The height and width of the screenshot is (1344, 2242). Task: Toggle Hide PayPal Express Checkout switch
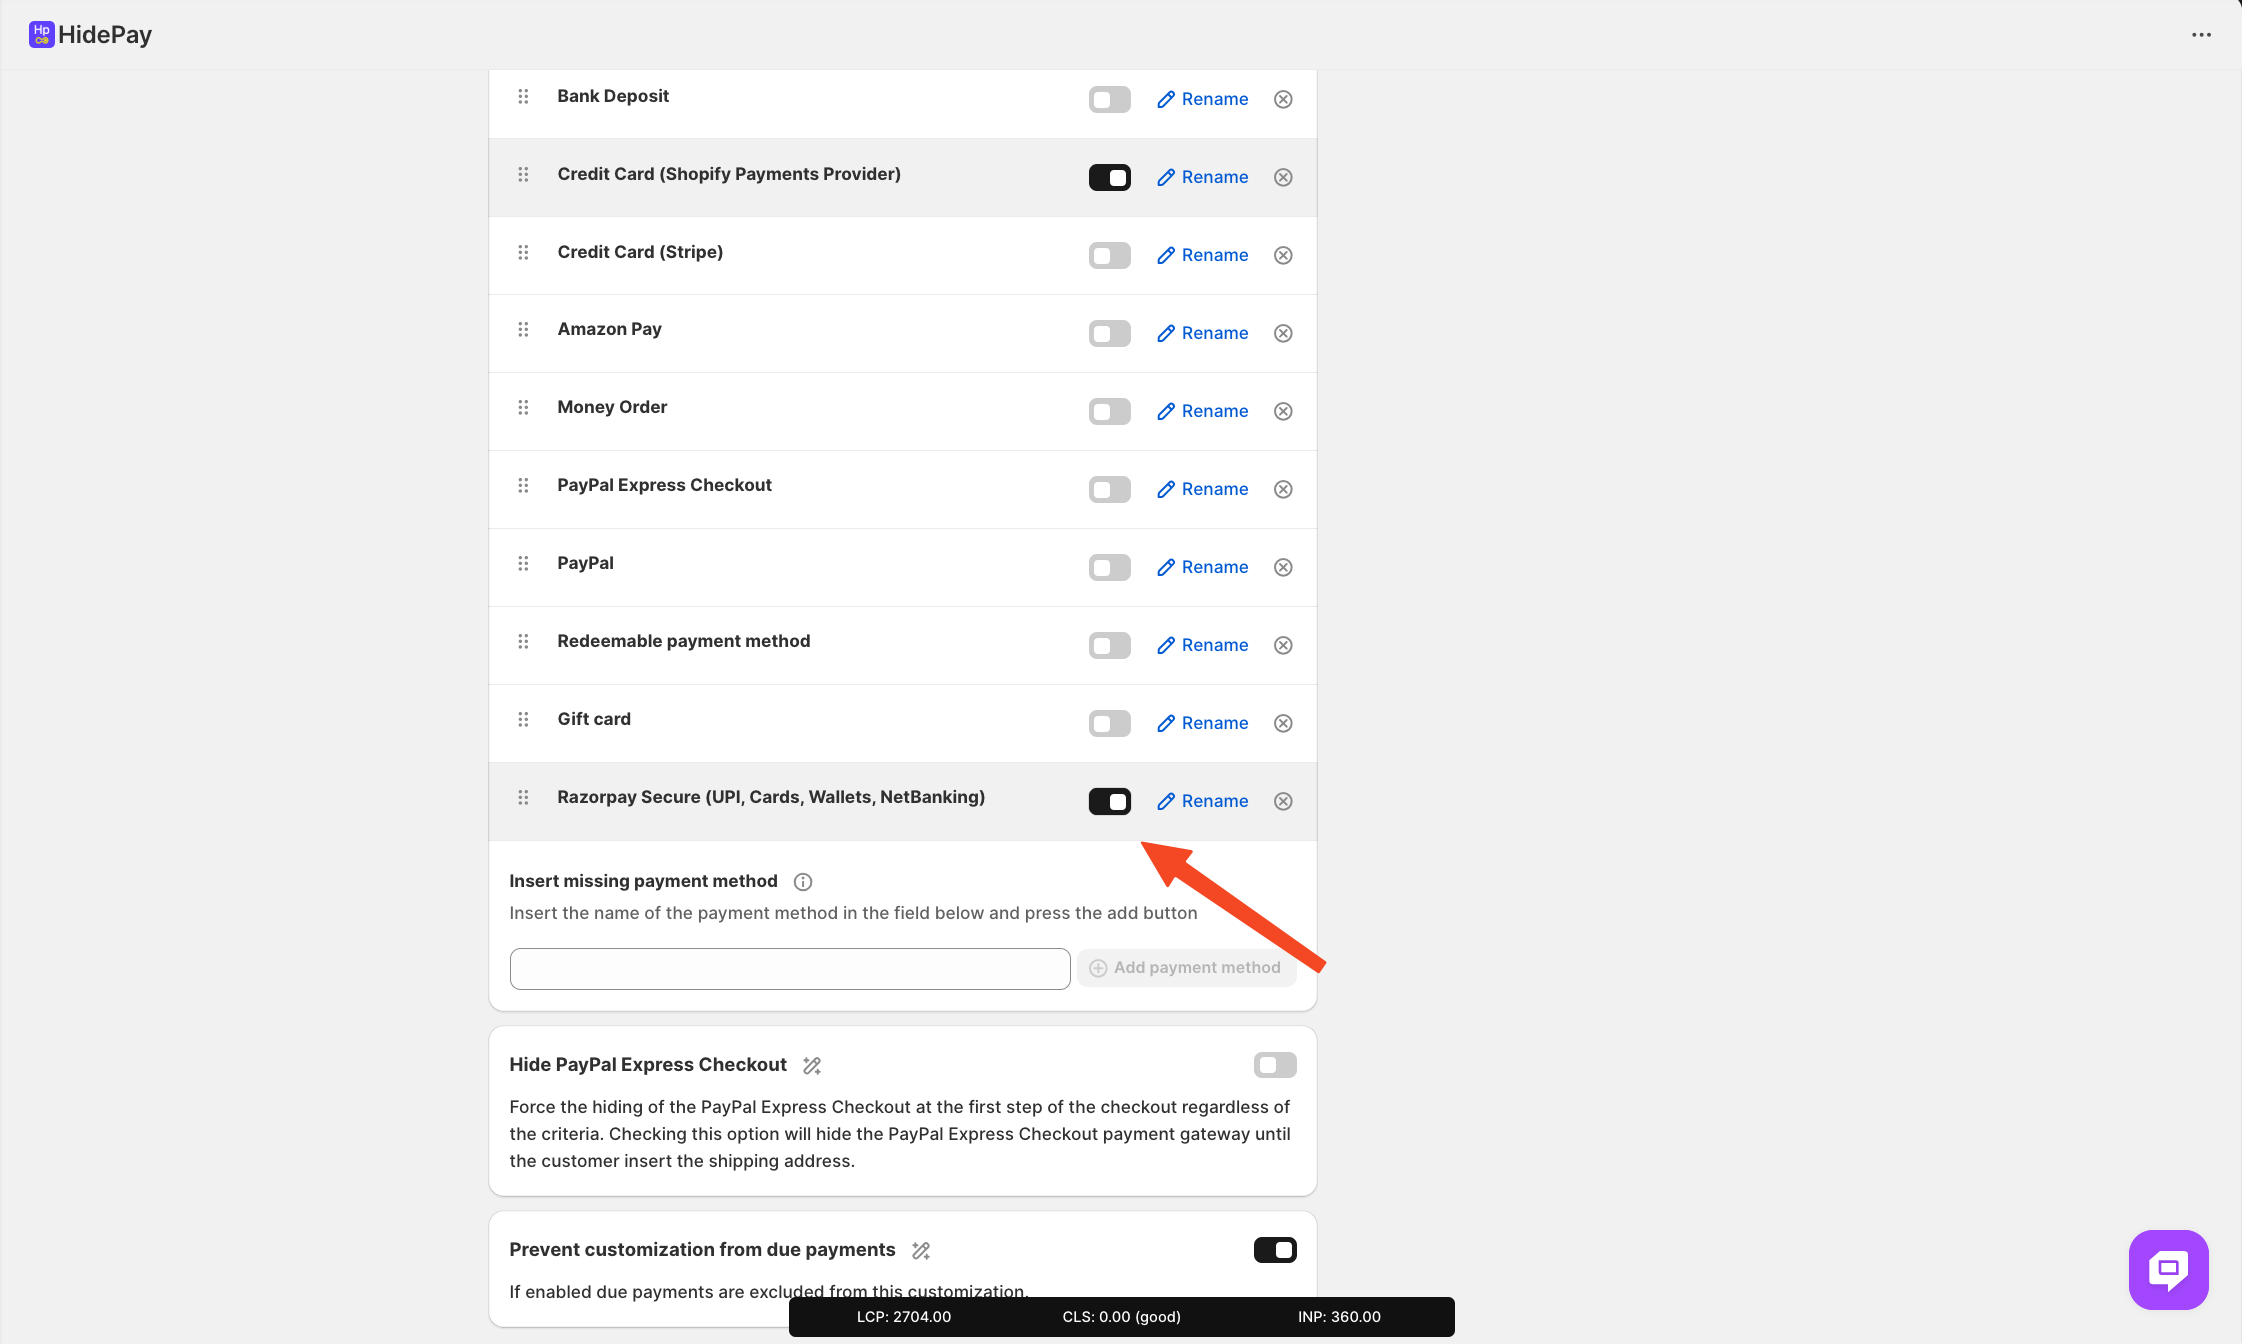tap(1275, 1065)
